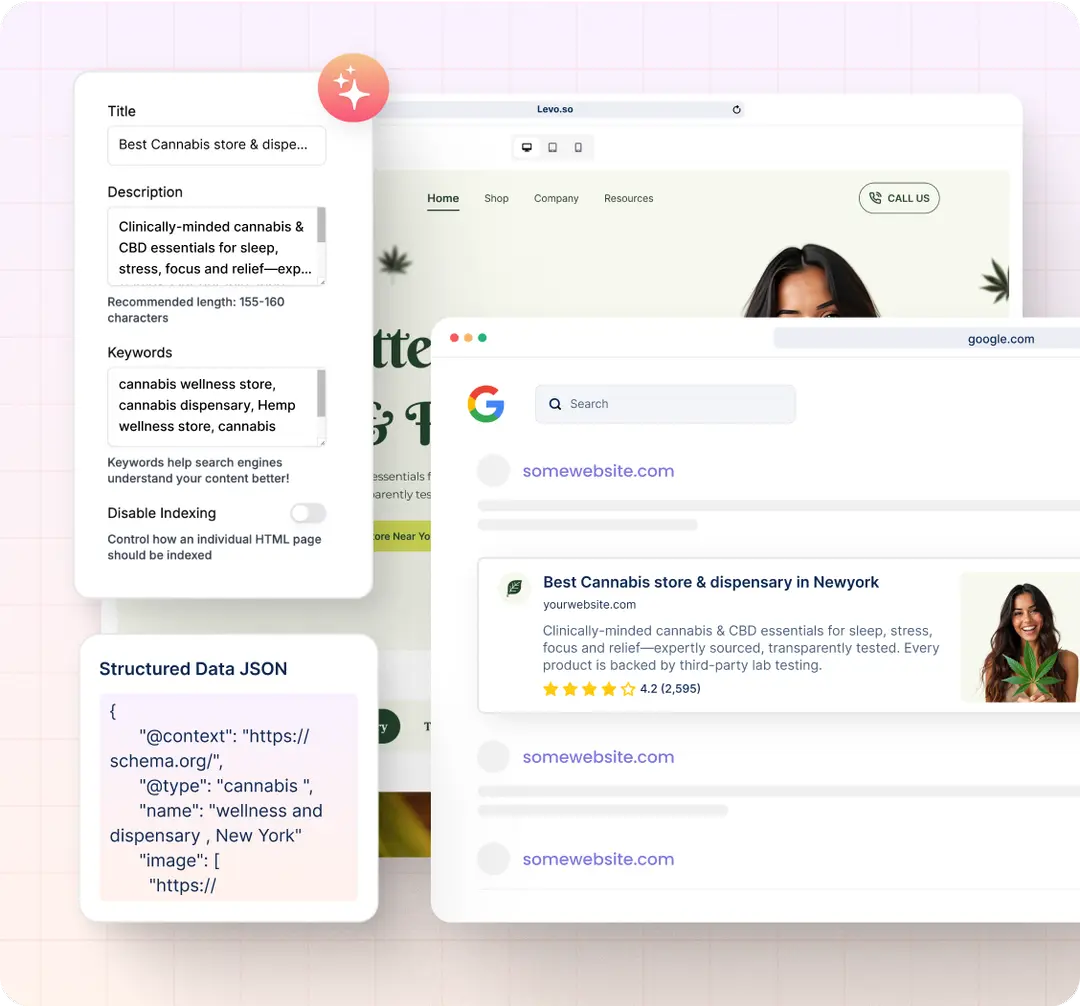Focus the Keywords text area
Image resolution: width=1080 pixels, height=1006 pixels.
click(x=216, y=406)
